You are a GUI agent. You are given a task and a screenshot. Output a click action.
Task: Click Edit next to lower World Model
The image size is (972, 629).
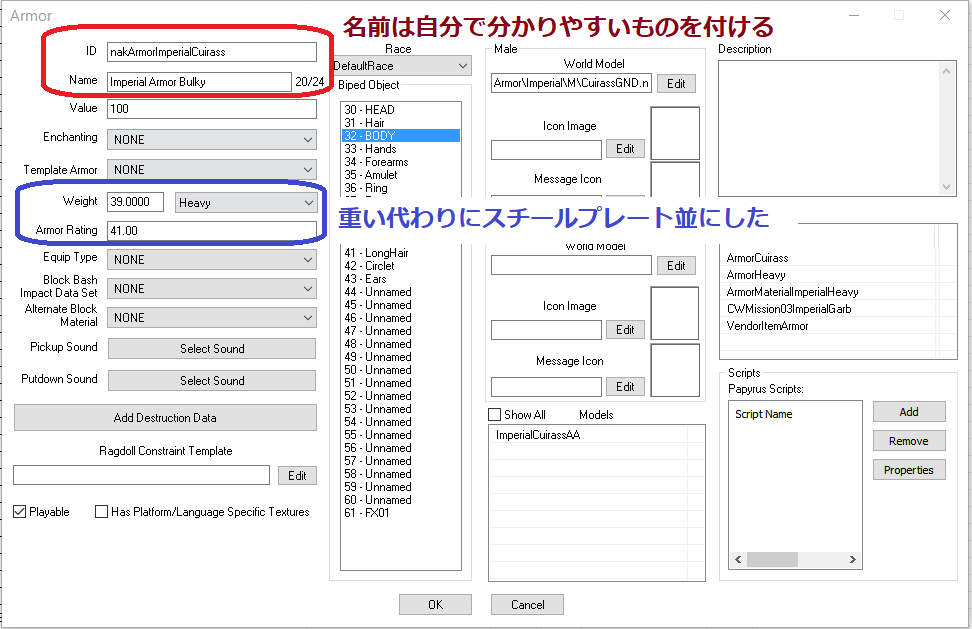click(x=676, y=266)
